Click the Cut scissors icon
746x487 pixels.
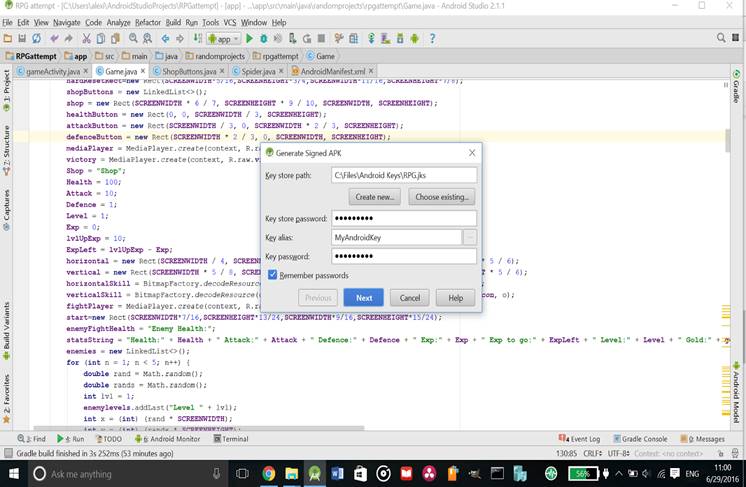point(86,39)
